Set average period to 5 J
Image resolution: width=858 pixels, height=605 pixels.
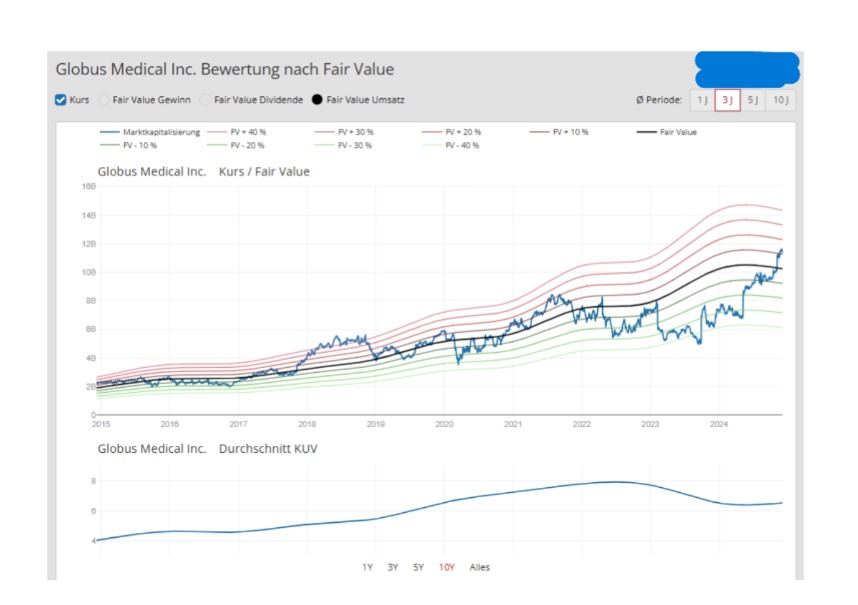[x=753, y=100]
